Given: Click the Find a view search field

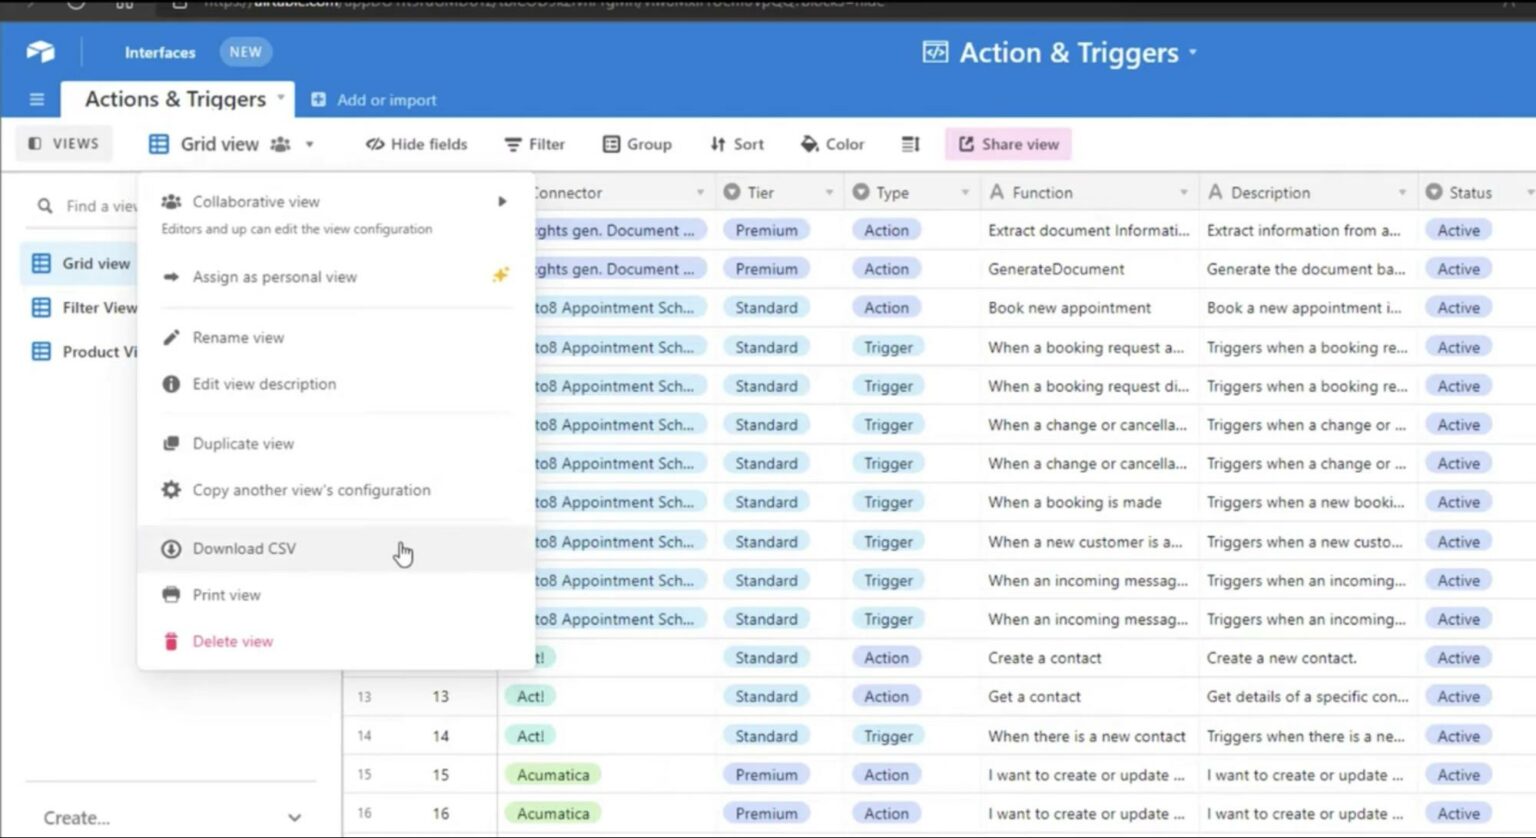Looking at the screenshot, I should [100, 206].
